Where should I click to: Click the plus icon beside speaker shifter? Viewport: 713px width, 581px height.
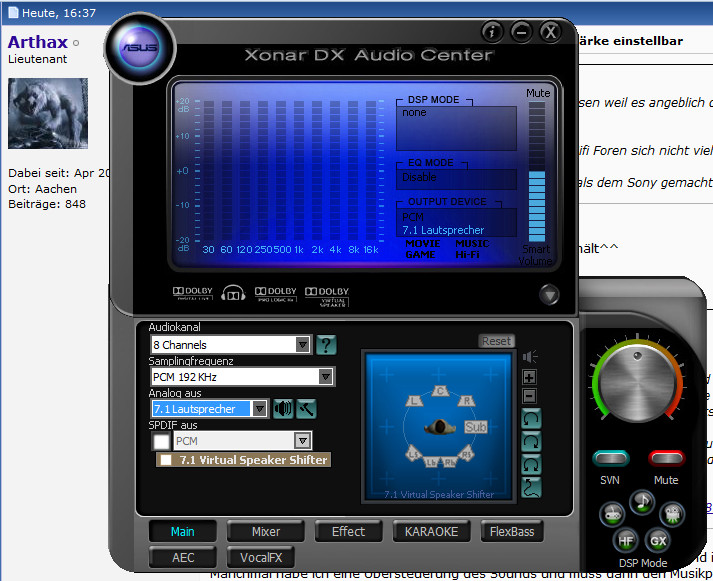click(529, 377)
